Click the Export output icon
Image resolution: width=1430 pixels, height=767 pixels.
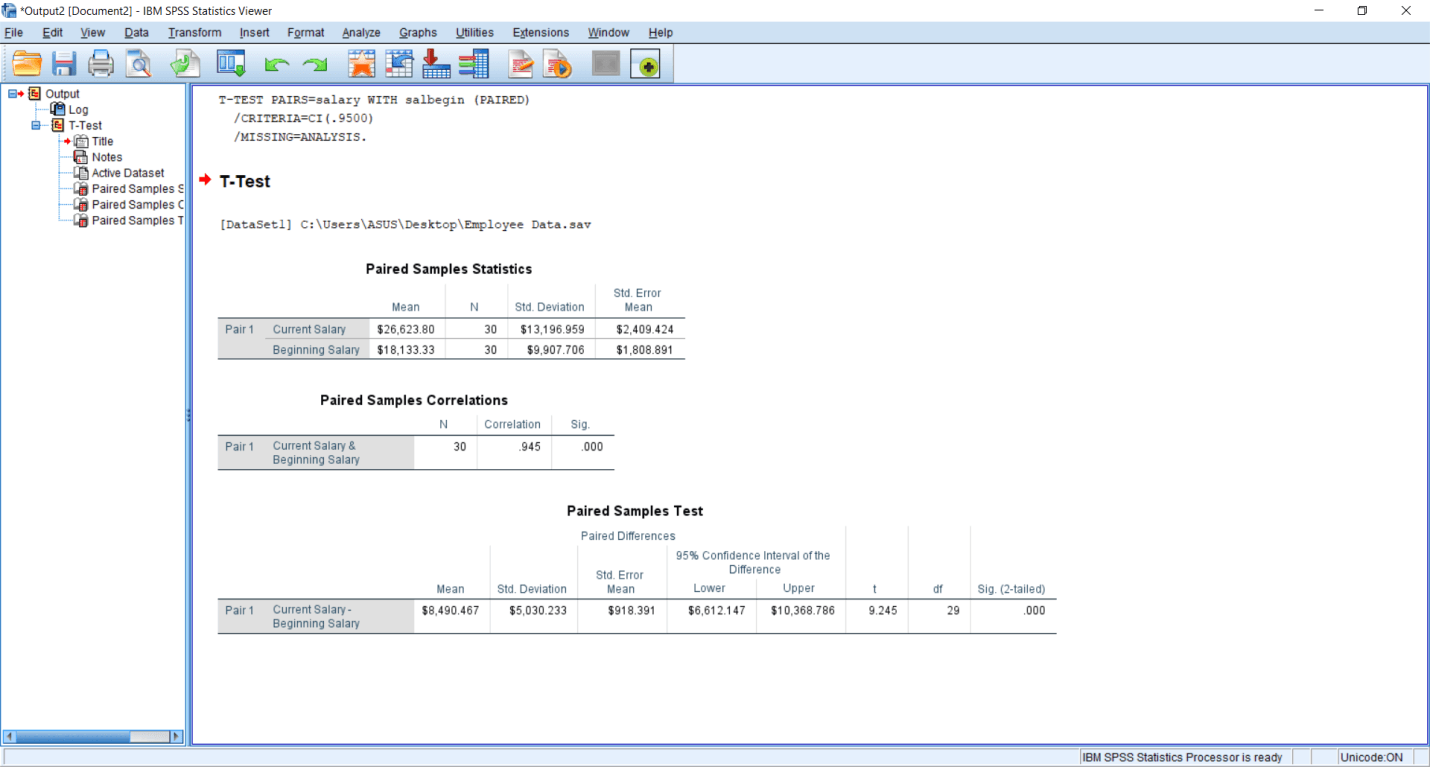point(185,65)
